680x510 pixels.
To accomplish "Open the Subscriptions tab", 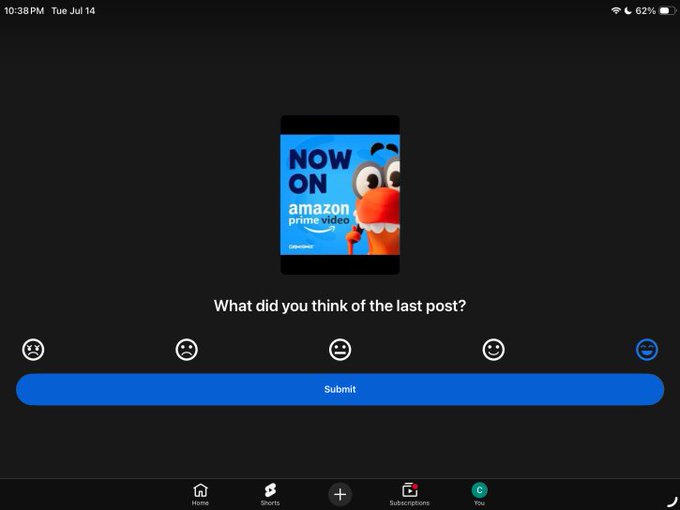I will pyautogui.click(x=409, y=494).
